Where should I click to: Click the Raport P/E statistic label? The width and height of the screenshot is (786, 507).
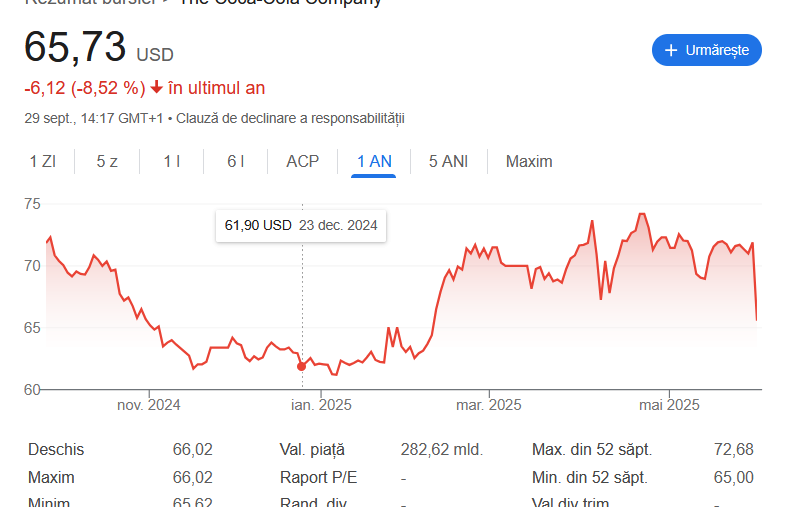click(x=314, y=478)
